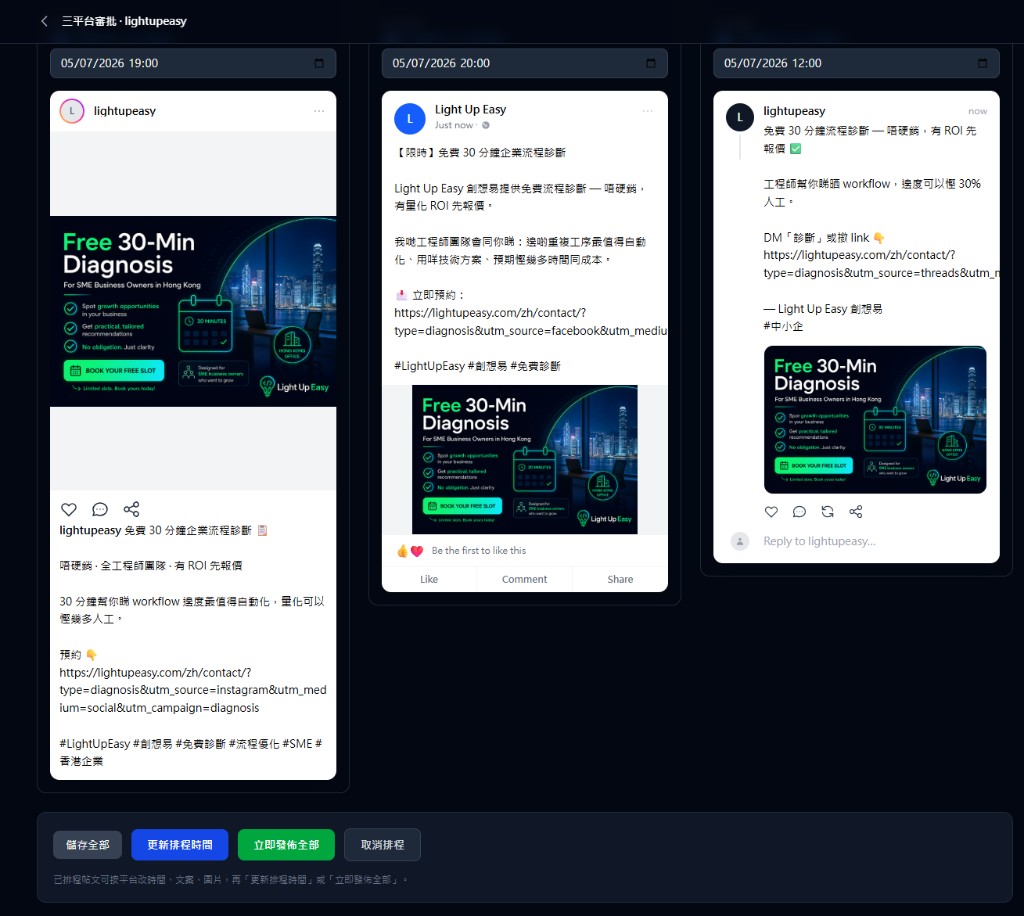The image size is (1024, 916).
Task: Click Facebook Like button
Action: (x=429, y=579)
